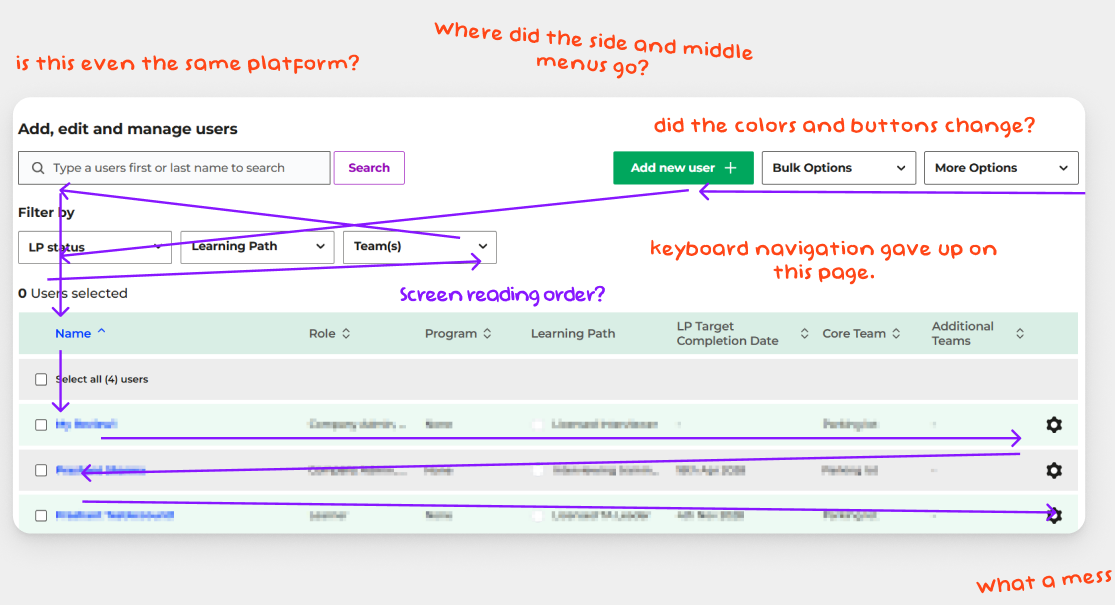
Task: Tick the checkbox of the last user row
Action: point(41,515)
